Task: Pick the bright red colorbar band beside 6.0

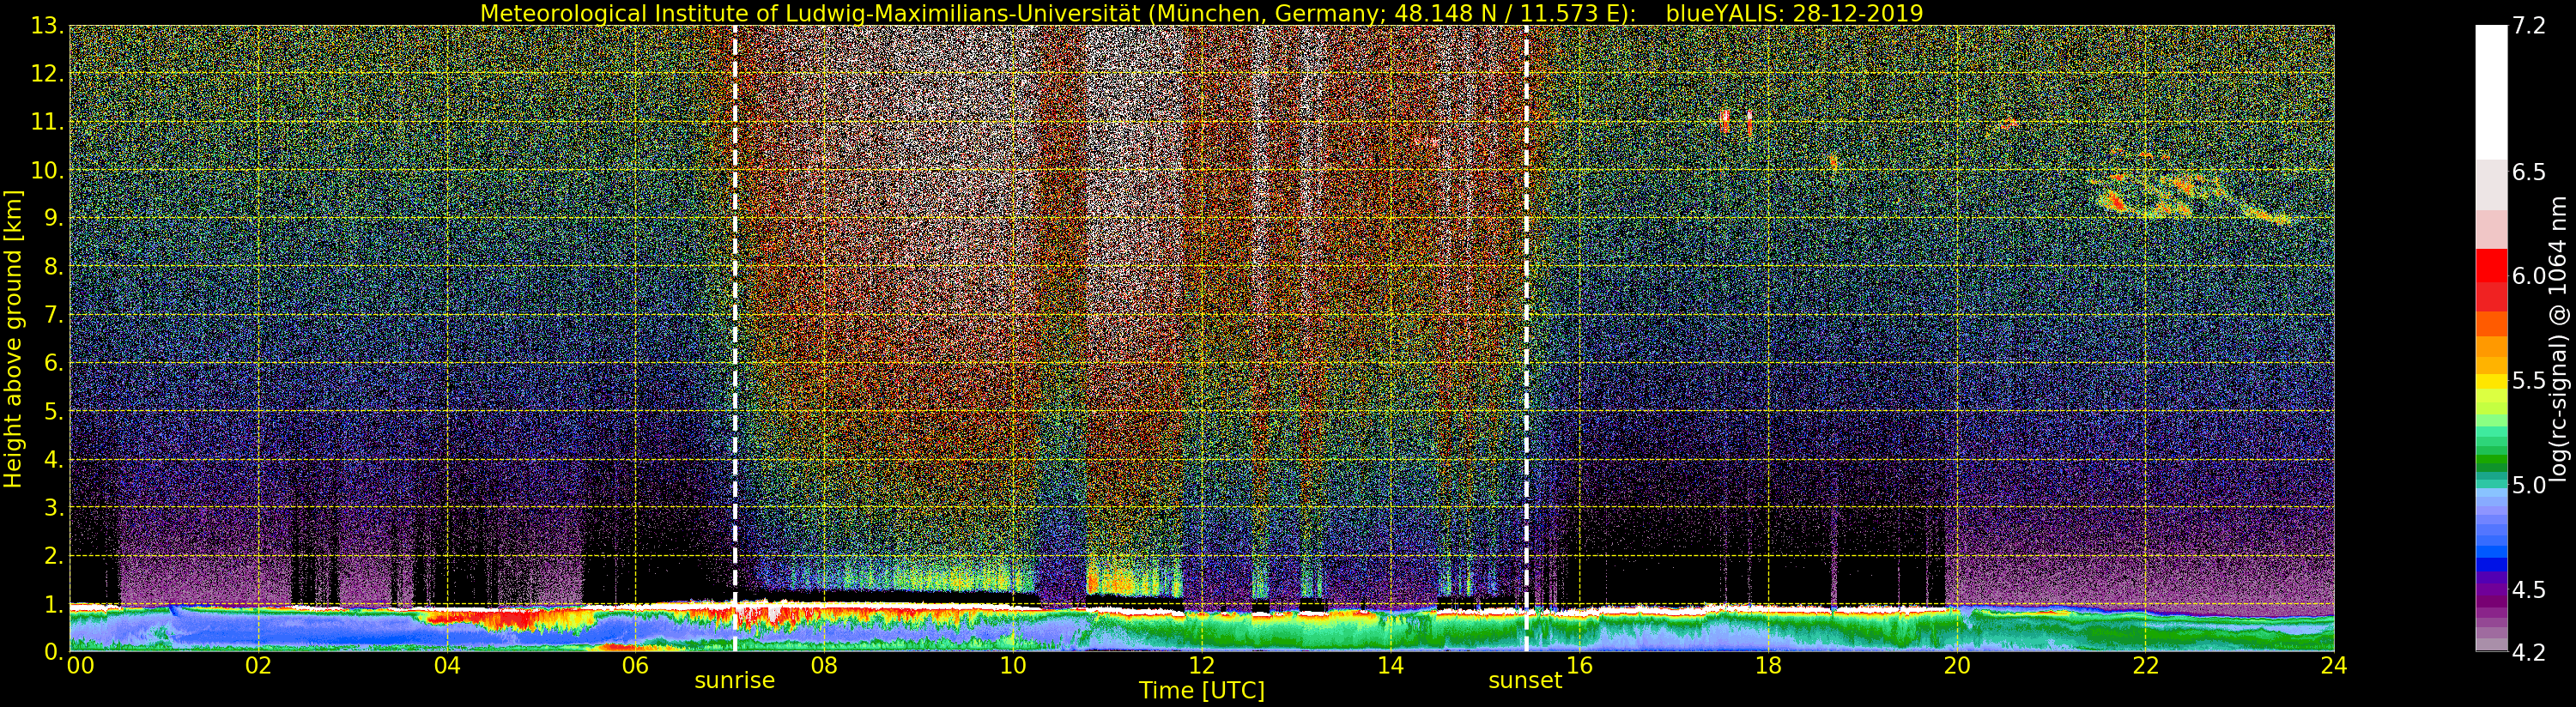Action: (x=2491, y=267)
